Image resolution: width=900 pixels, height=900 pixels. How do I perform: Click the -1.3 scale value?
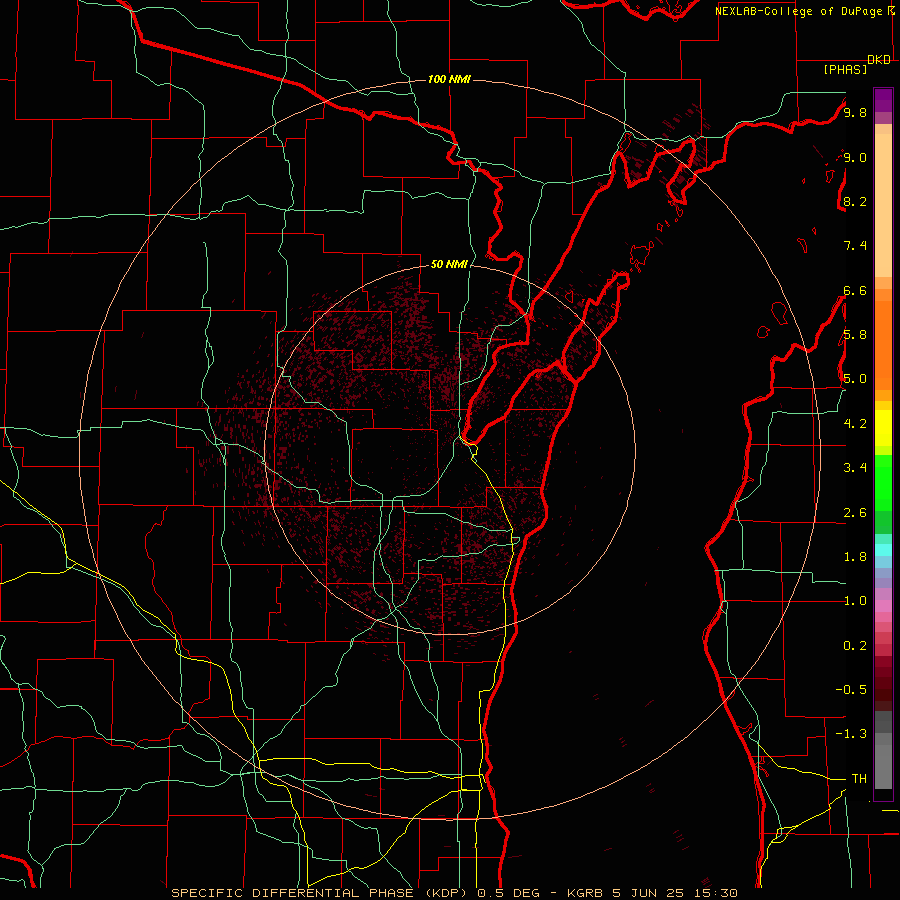tap(851, 735)
